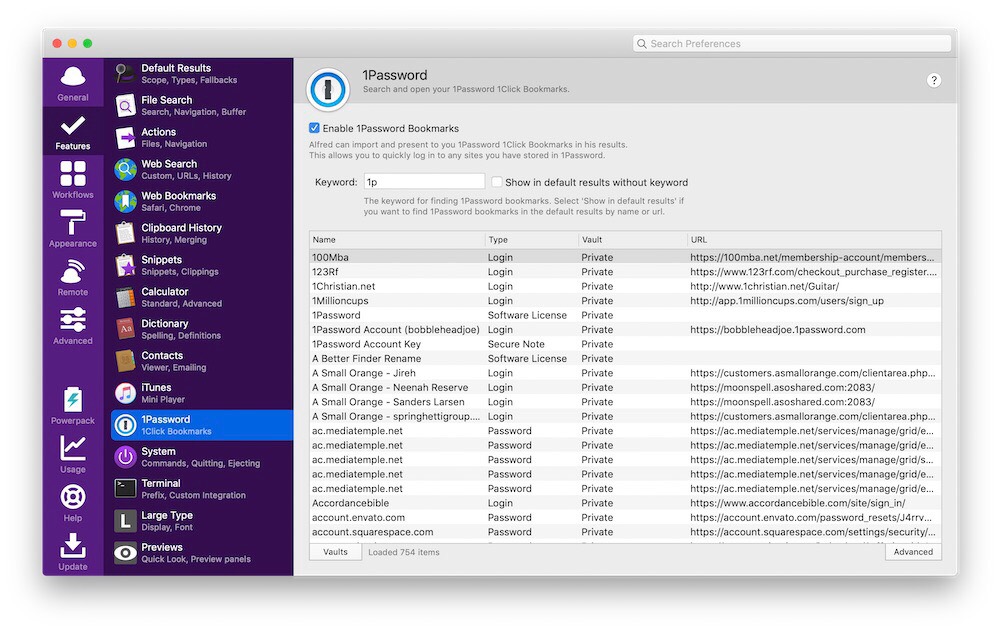This screenshot has width=1000, height=632.
Task: Select the Features checkmark icon
Action: pyautogui.click(x=73, y=125)
